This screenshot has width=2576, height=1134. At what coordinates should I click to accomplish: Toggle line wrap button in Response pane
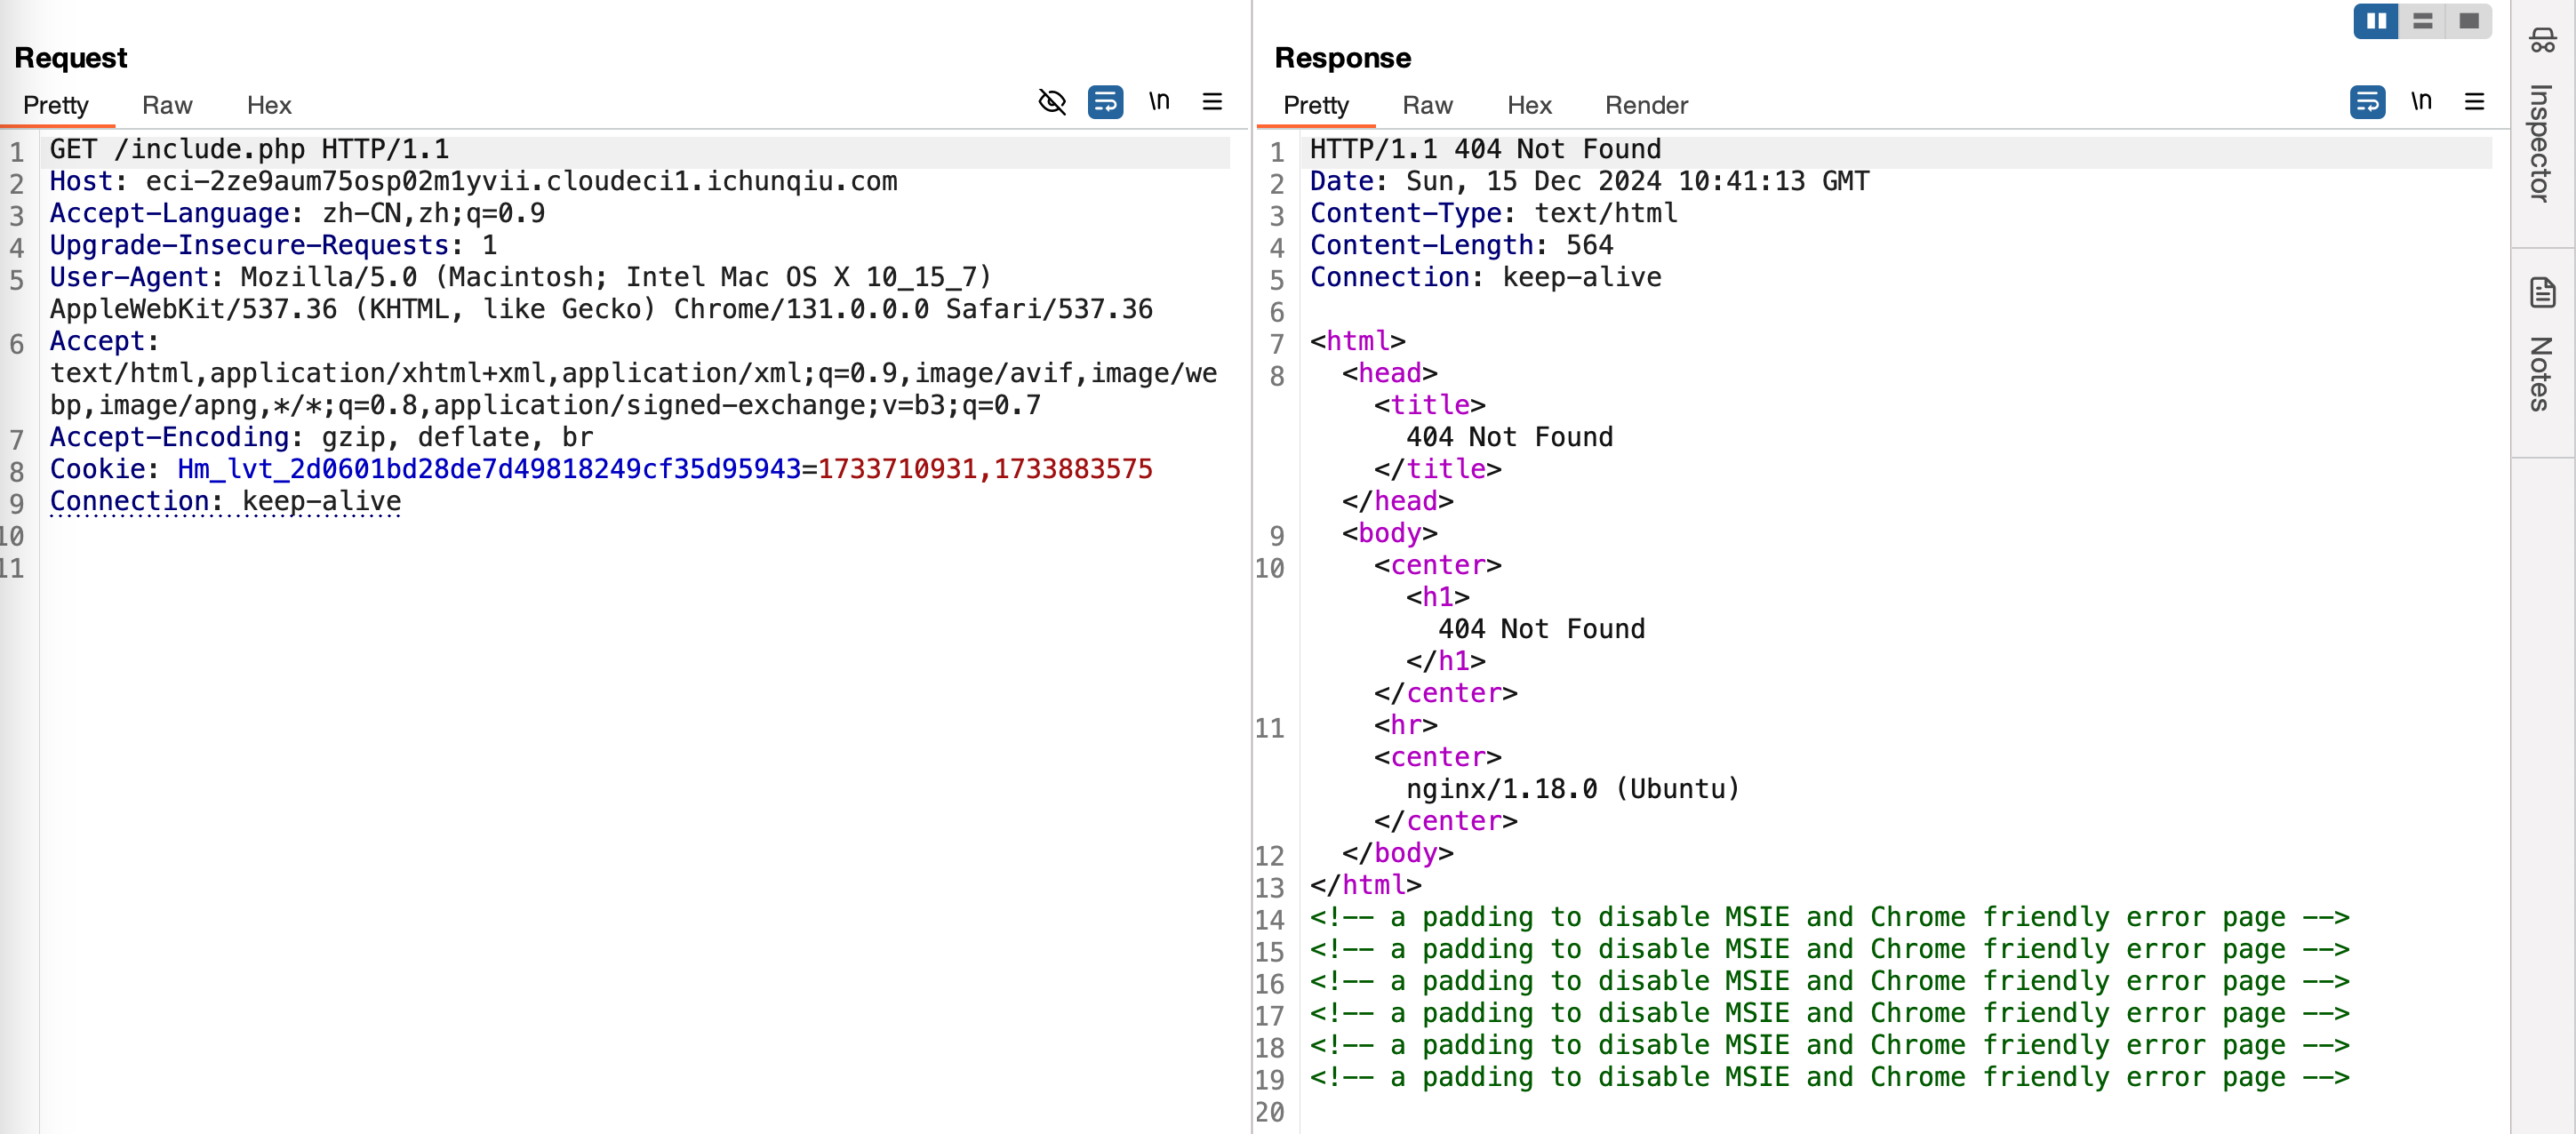pos(2367,102)
